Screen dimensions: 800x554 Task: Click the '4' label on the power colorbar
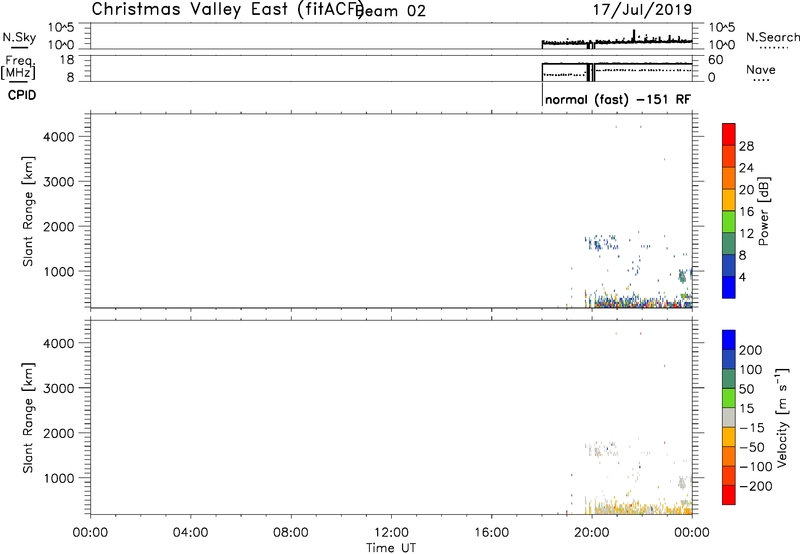(742, 278)
